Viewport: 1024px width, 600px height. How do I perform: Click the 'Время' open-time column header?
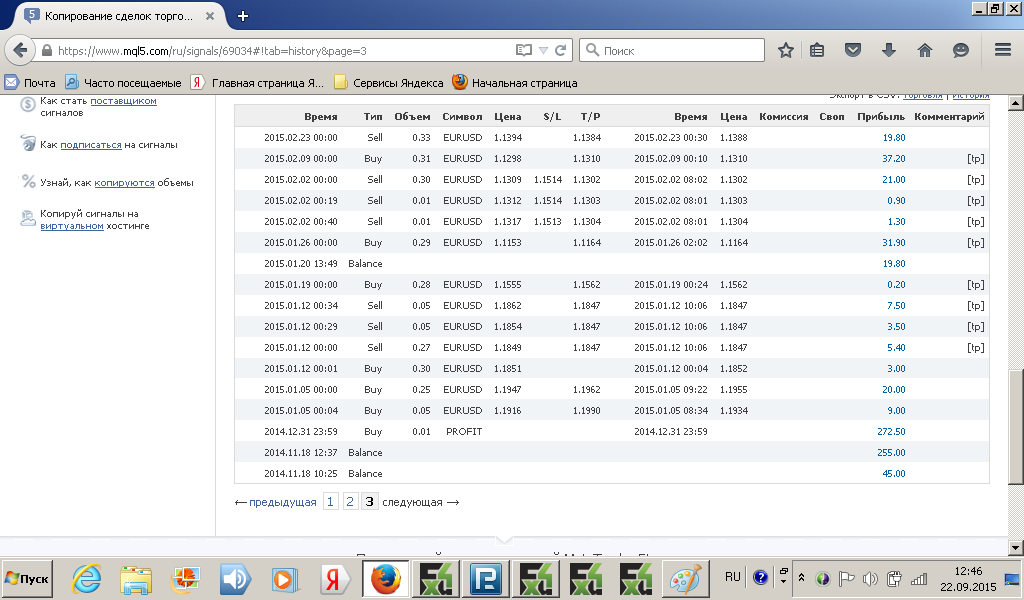click(x=321, y=117)
